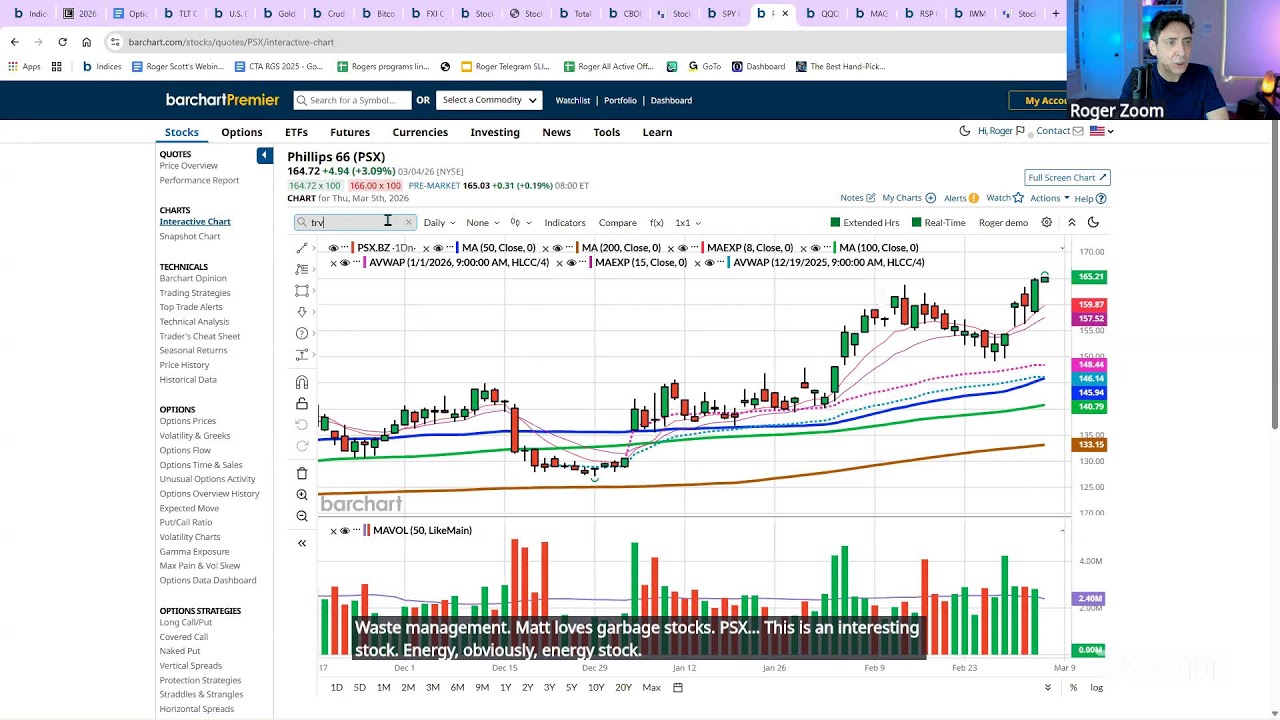Open the 1x1 grid layout dropdown

pyautogui.click(x=688, y=222)
